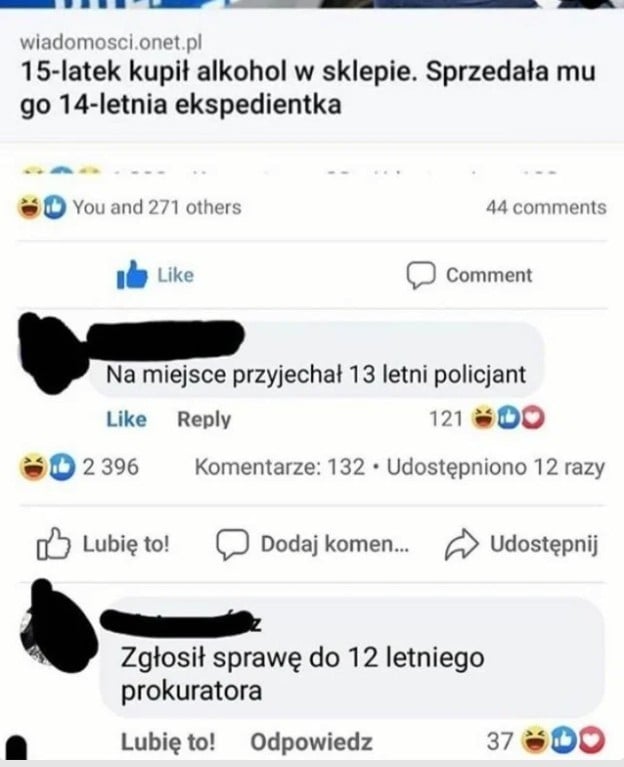
Task: Reply to the 13 letni policjant comment
Action: click(203, 420)
